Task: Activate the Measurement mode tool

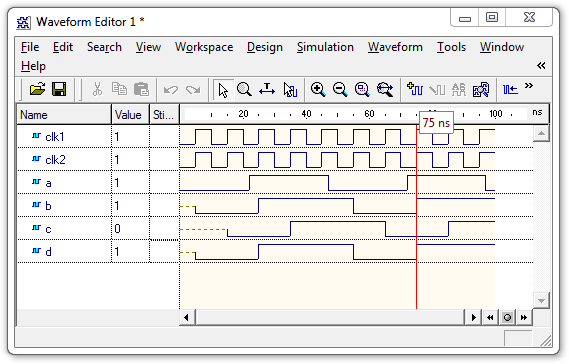Action: tap(267, 89)
